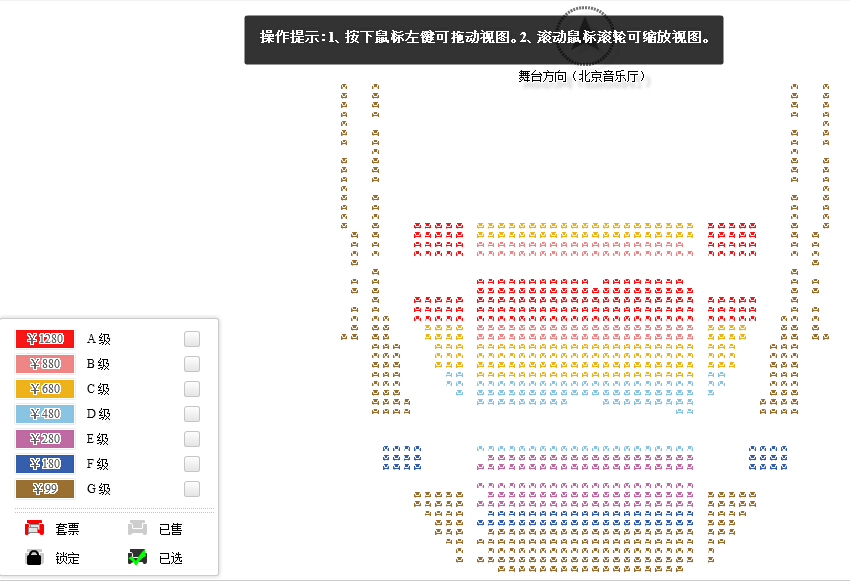Screen dimensions: 850x581
Task: Click the red 套票 package ticket icon
Action: coord(35,528)
